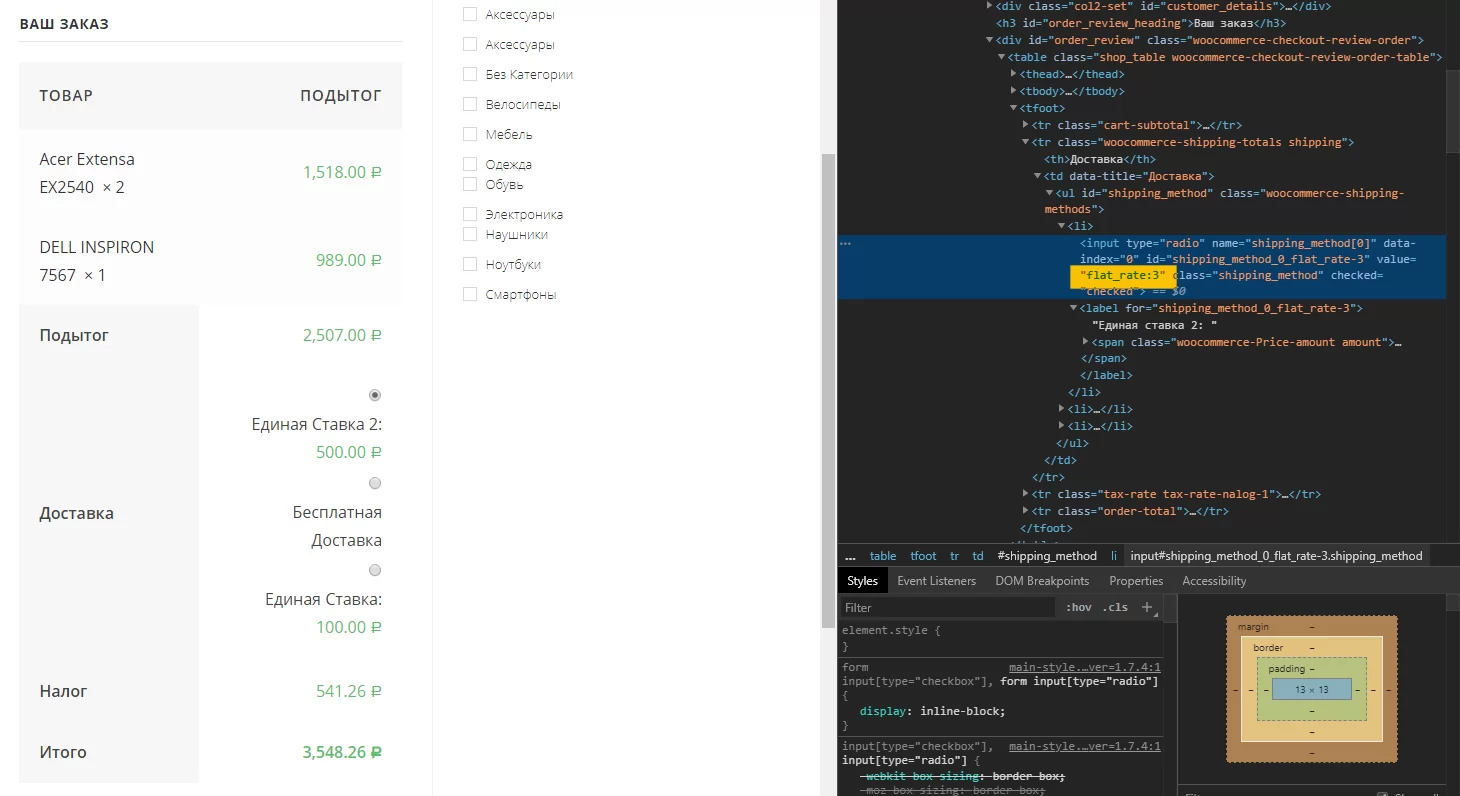Choose the Бесплатная Доставка shipping option radio
This screenshot has height=796, width=1460.
(x=375, y=483)
